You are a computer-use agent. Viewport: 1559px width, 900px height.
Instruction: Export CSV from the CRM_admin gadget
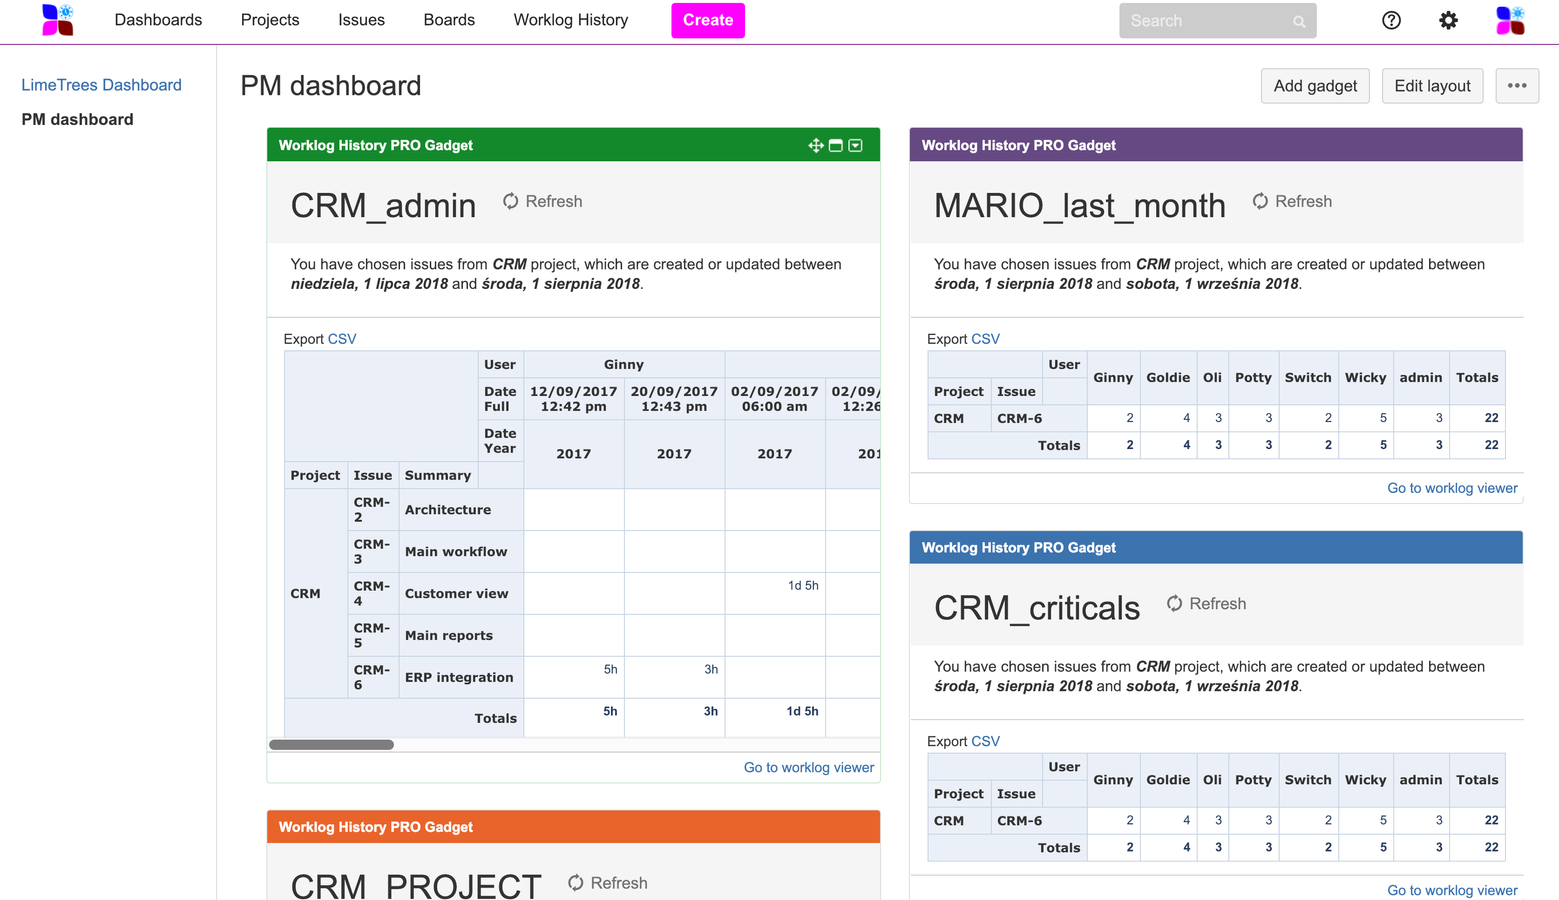coord(342,339)
